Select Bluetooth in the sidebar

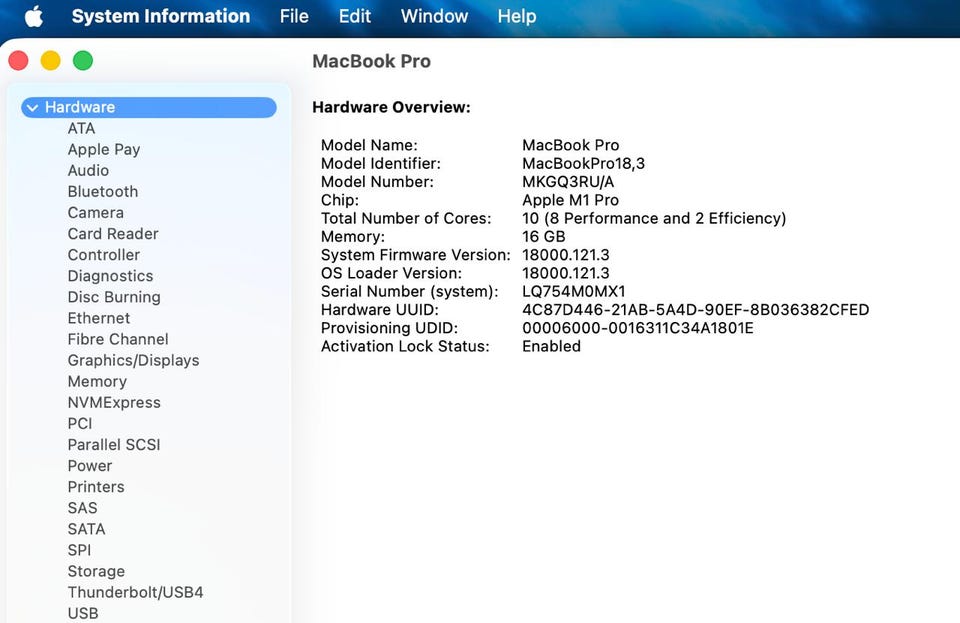(x=102, y=192)
